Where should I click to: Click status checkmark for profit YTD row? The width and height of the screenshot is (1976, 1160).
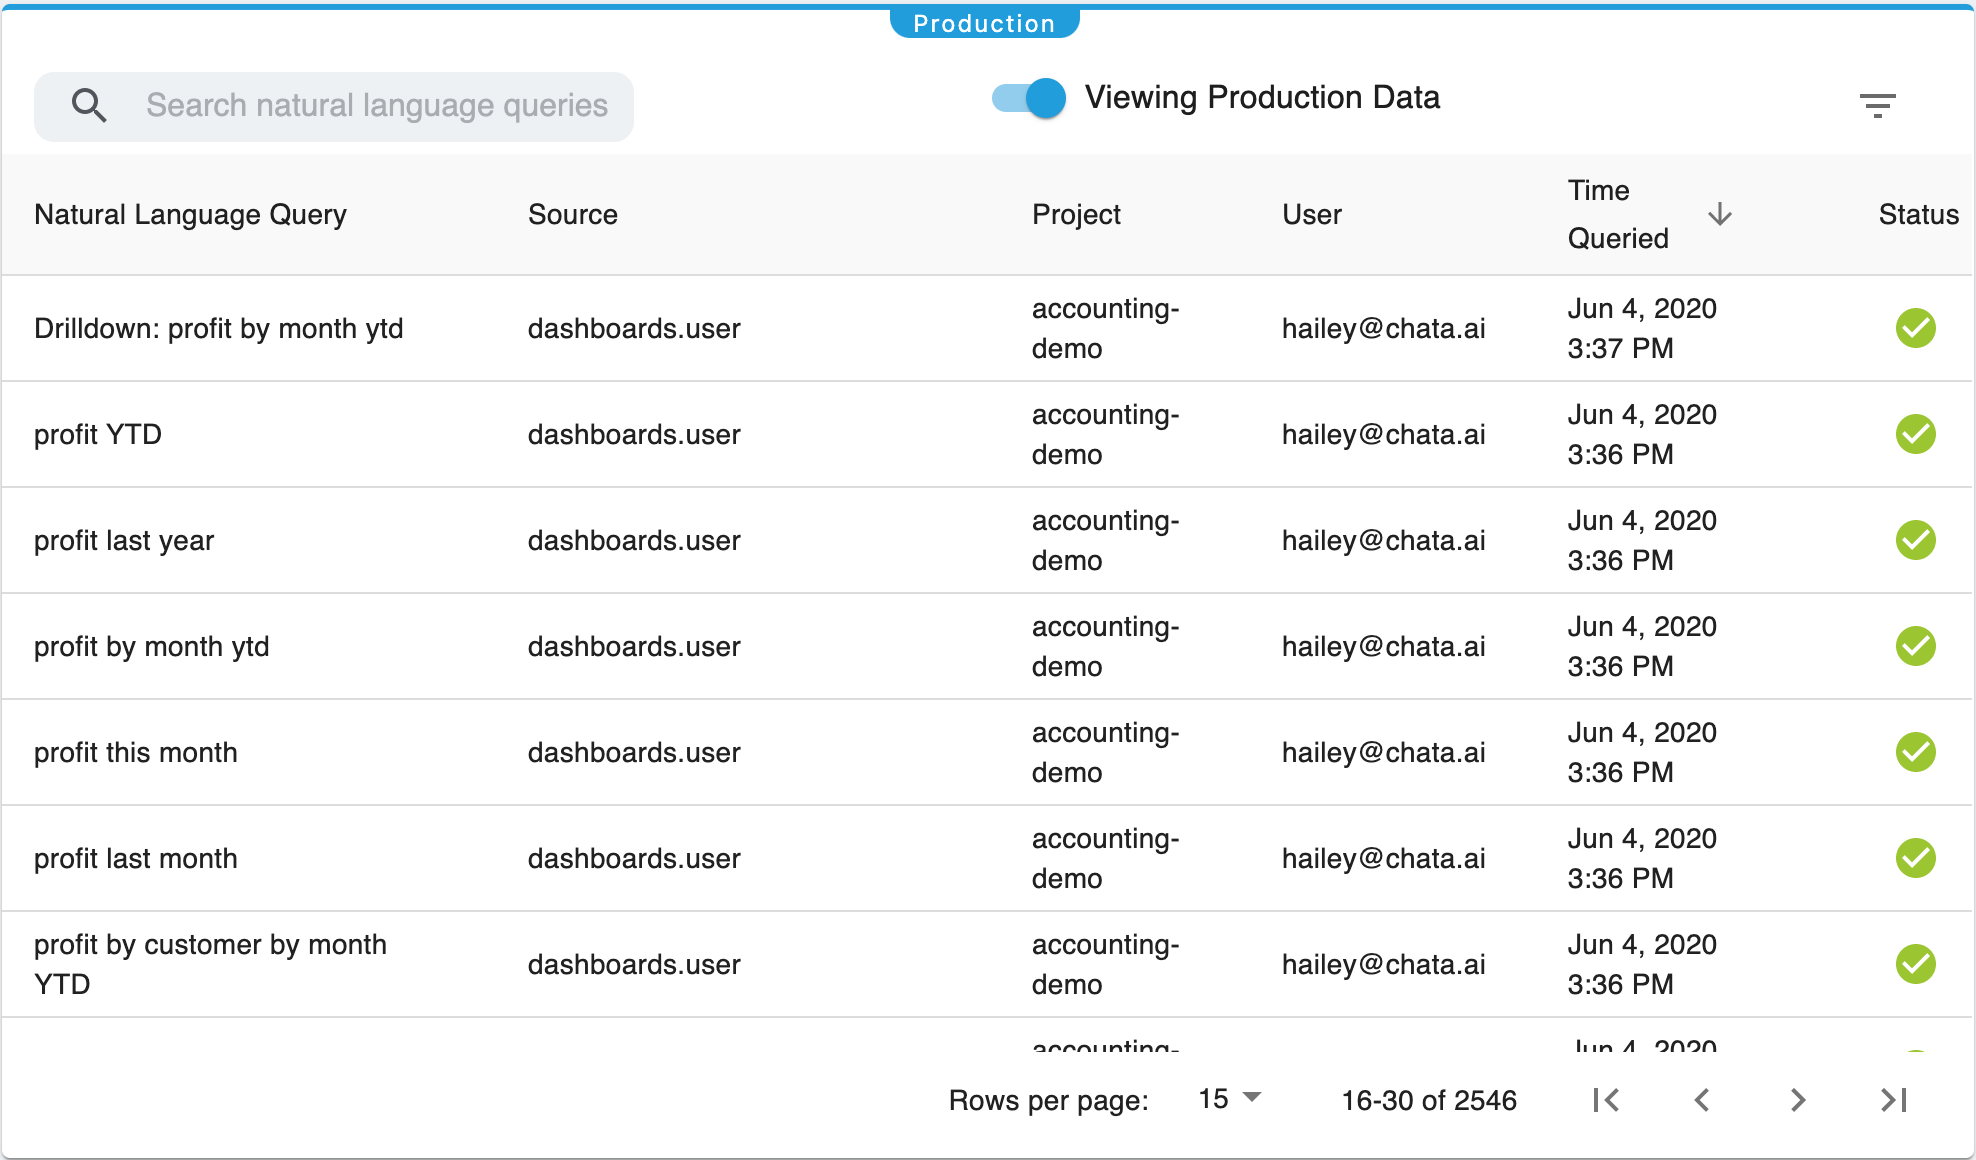point(1915,434)
